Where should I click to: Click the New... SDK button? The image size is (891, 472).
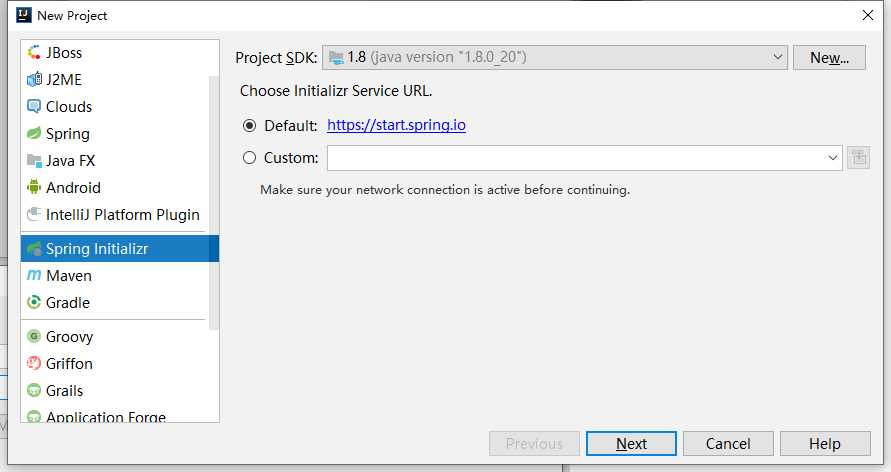[829, 57]
